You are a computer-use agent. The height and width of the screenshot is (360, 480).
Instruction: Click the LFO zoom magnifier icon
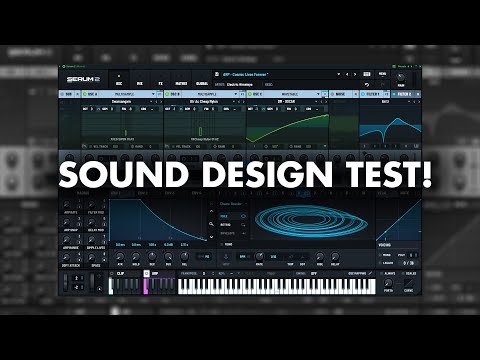coord(211,224)
